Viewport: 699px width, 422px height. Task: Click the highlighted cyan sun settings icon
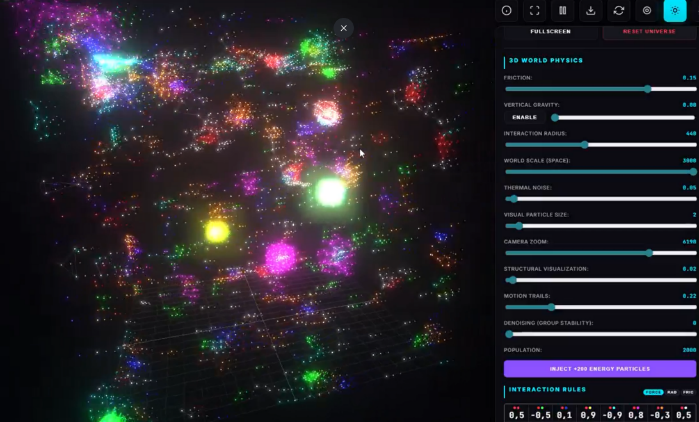[x=675, y=11]
